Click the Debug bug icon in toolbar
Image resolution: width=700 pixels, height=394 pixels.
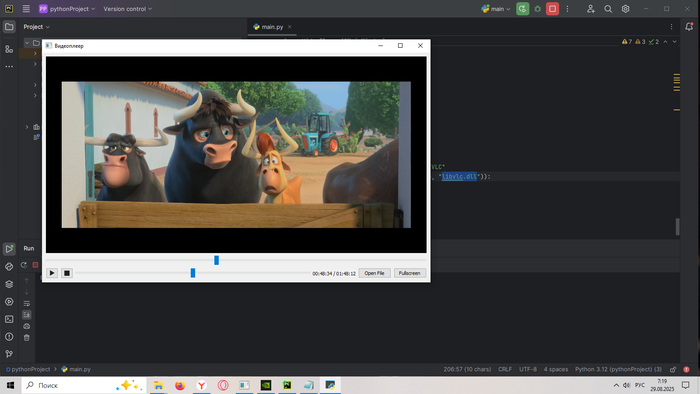538,9
